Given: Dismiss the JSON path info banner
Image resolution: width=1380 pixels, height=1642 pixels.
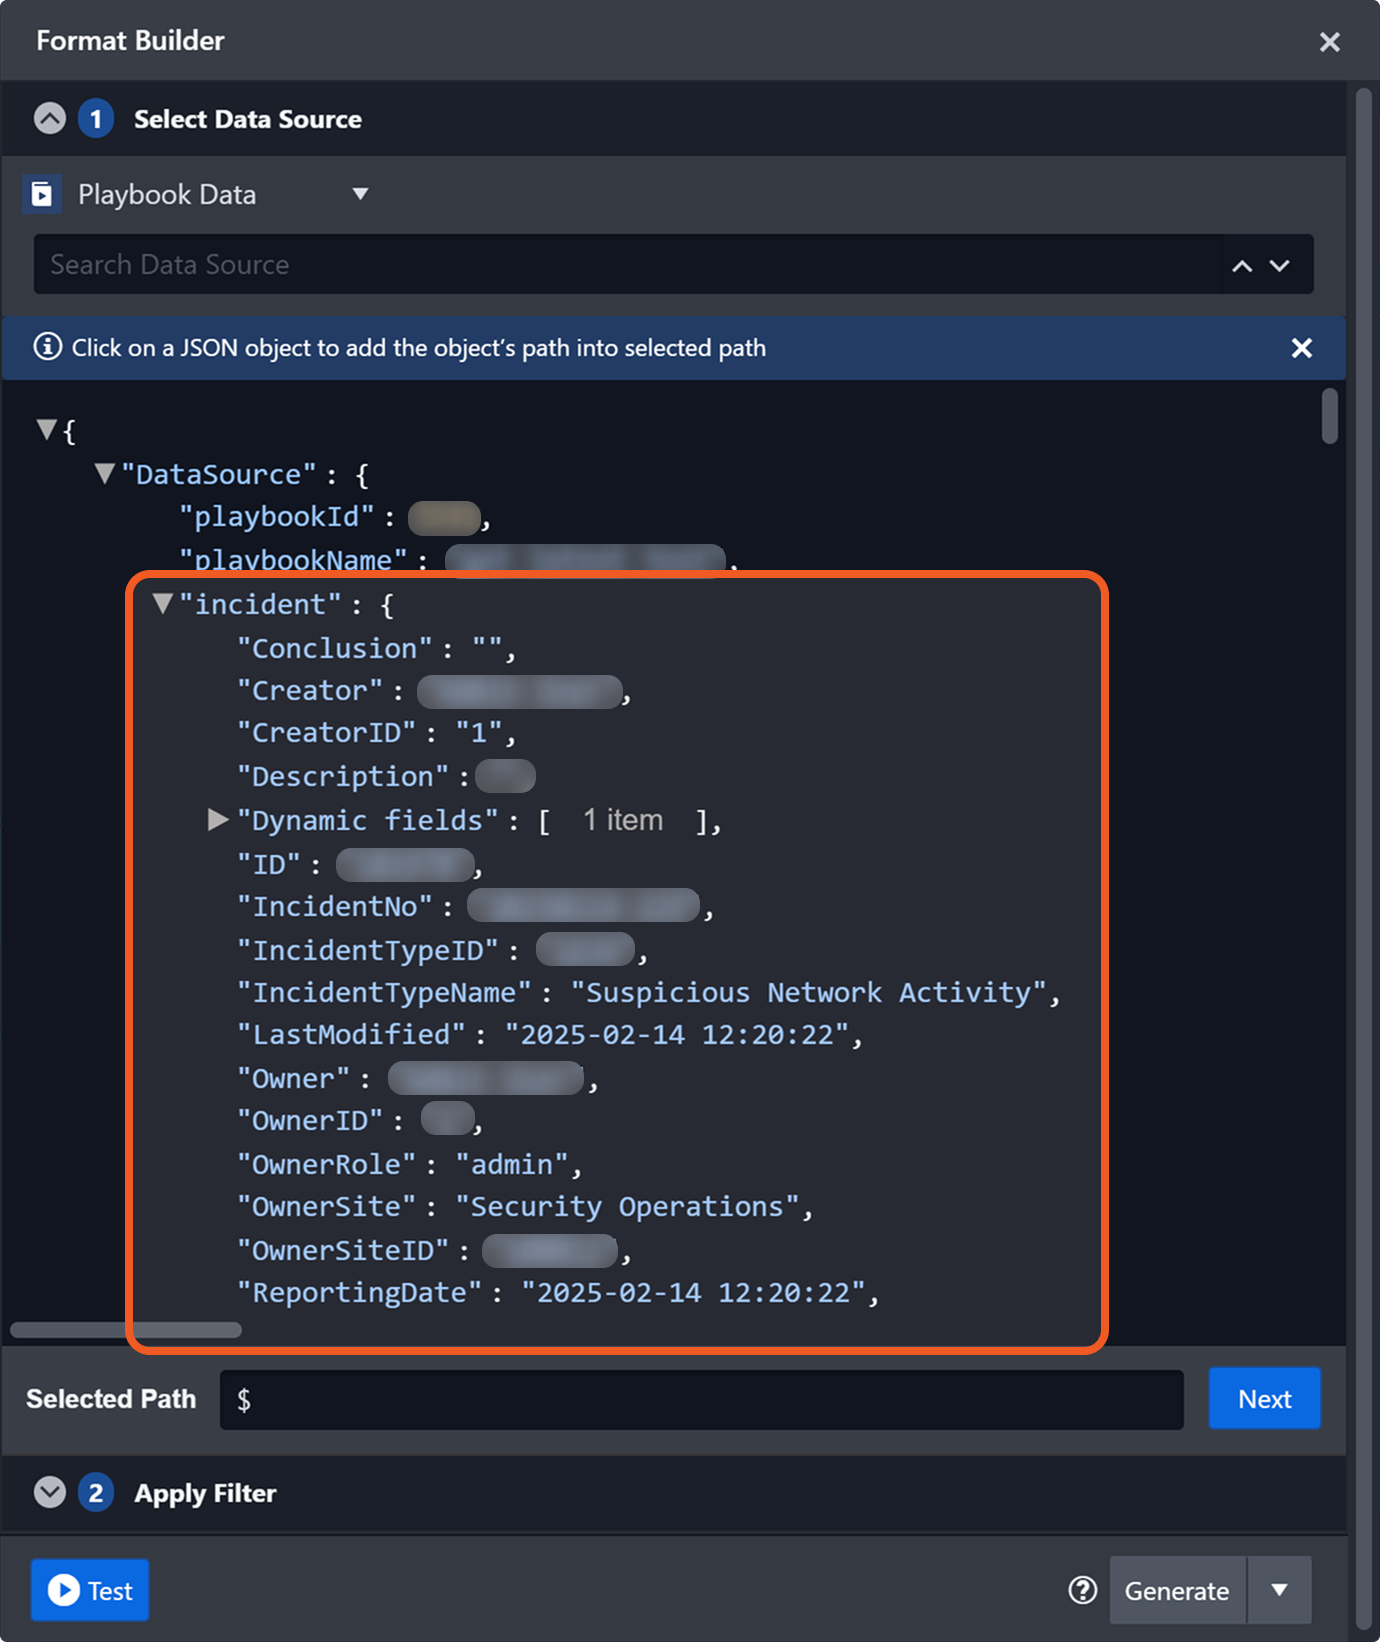Looking at the screenshot, I should pyautogui.click(x=1301, y=348).
